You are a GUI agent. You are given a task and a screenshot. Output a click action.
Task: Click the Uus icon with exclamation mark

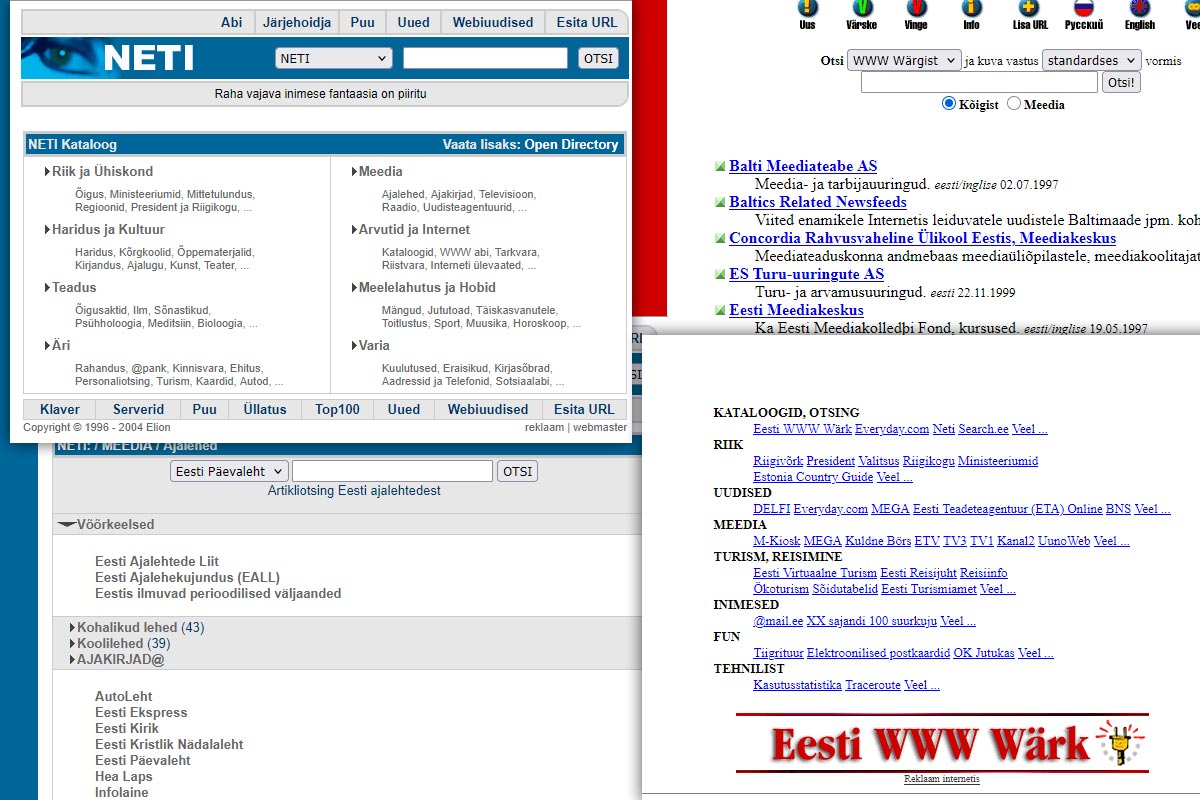pyautogui.click(x=807, y=9)
